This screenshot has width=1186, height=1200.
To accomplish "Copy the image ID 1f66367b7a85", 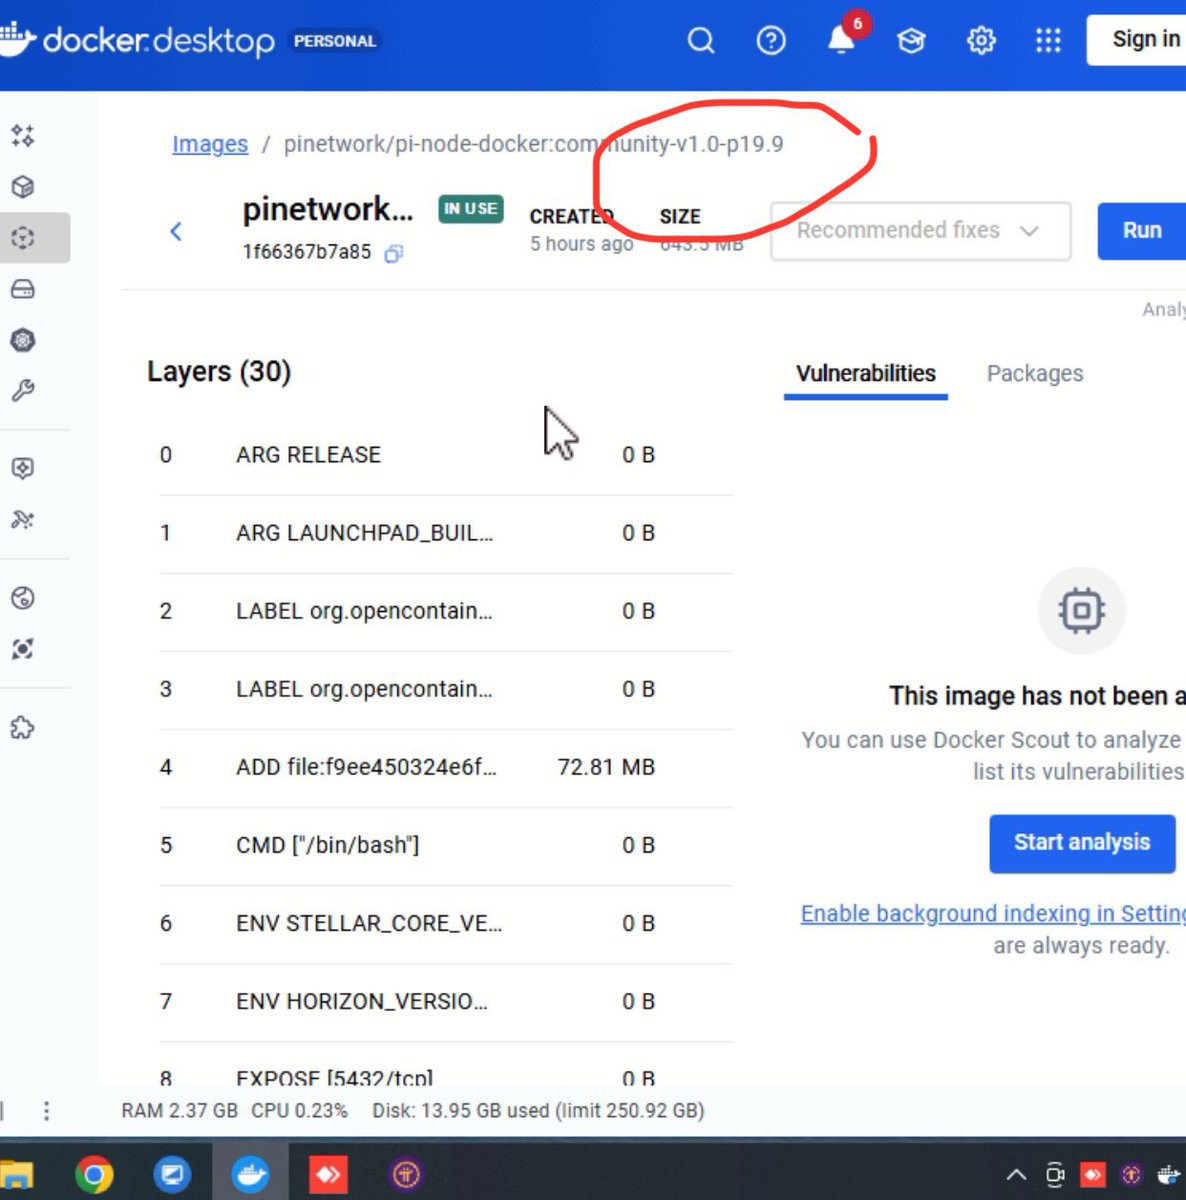I will click(x=392, y=255).
